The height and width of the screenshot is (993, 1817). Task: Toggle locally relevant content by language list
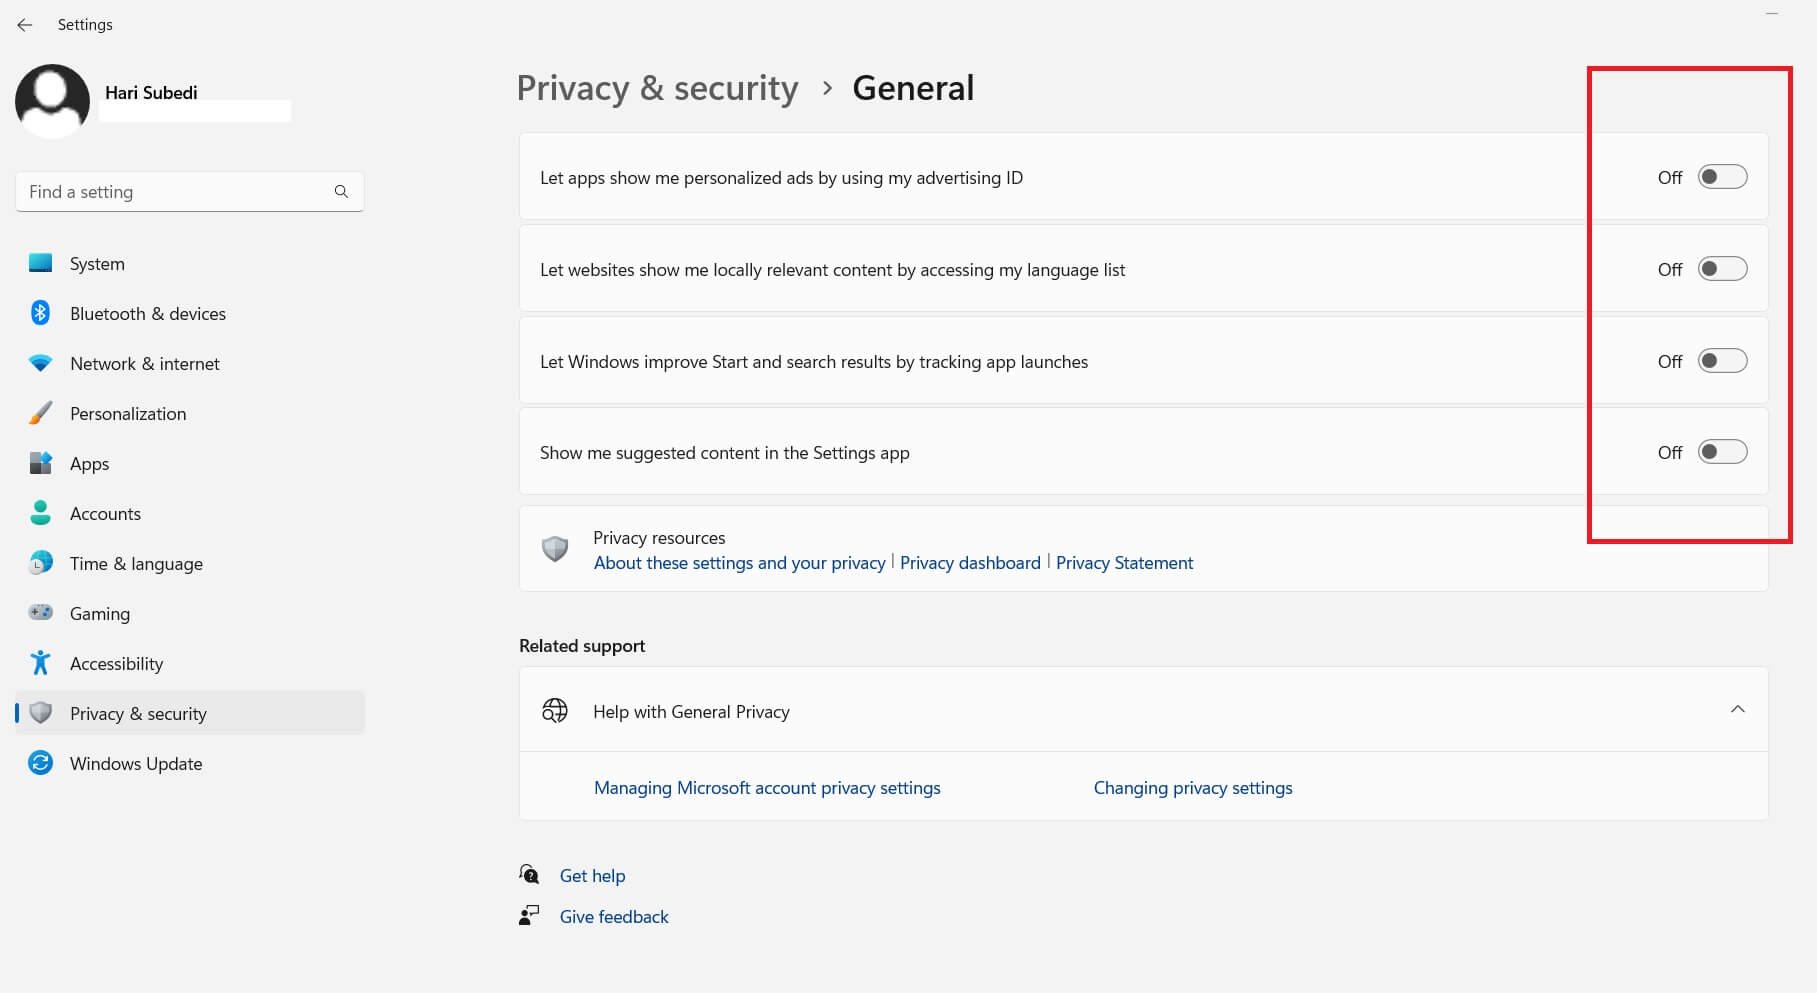1722,269
